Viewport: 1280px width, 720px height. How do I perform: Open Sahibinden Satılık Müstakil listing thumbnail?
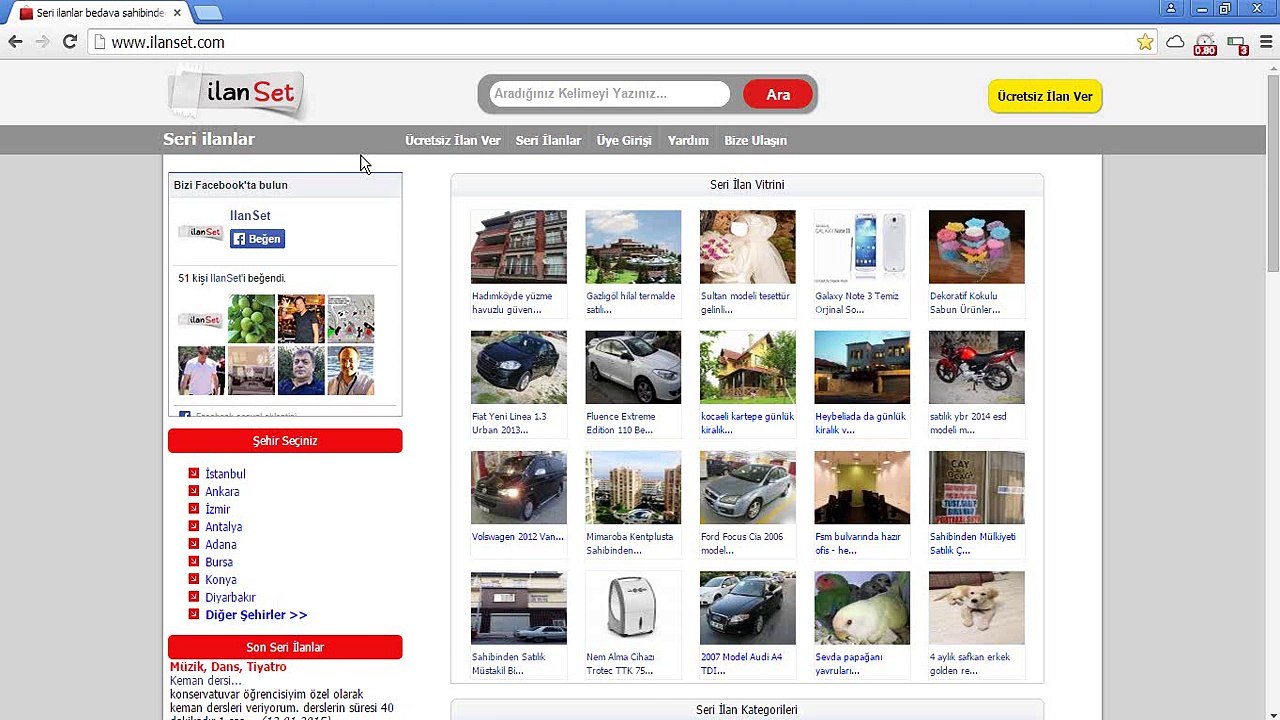click(x=518, y=608)
